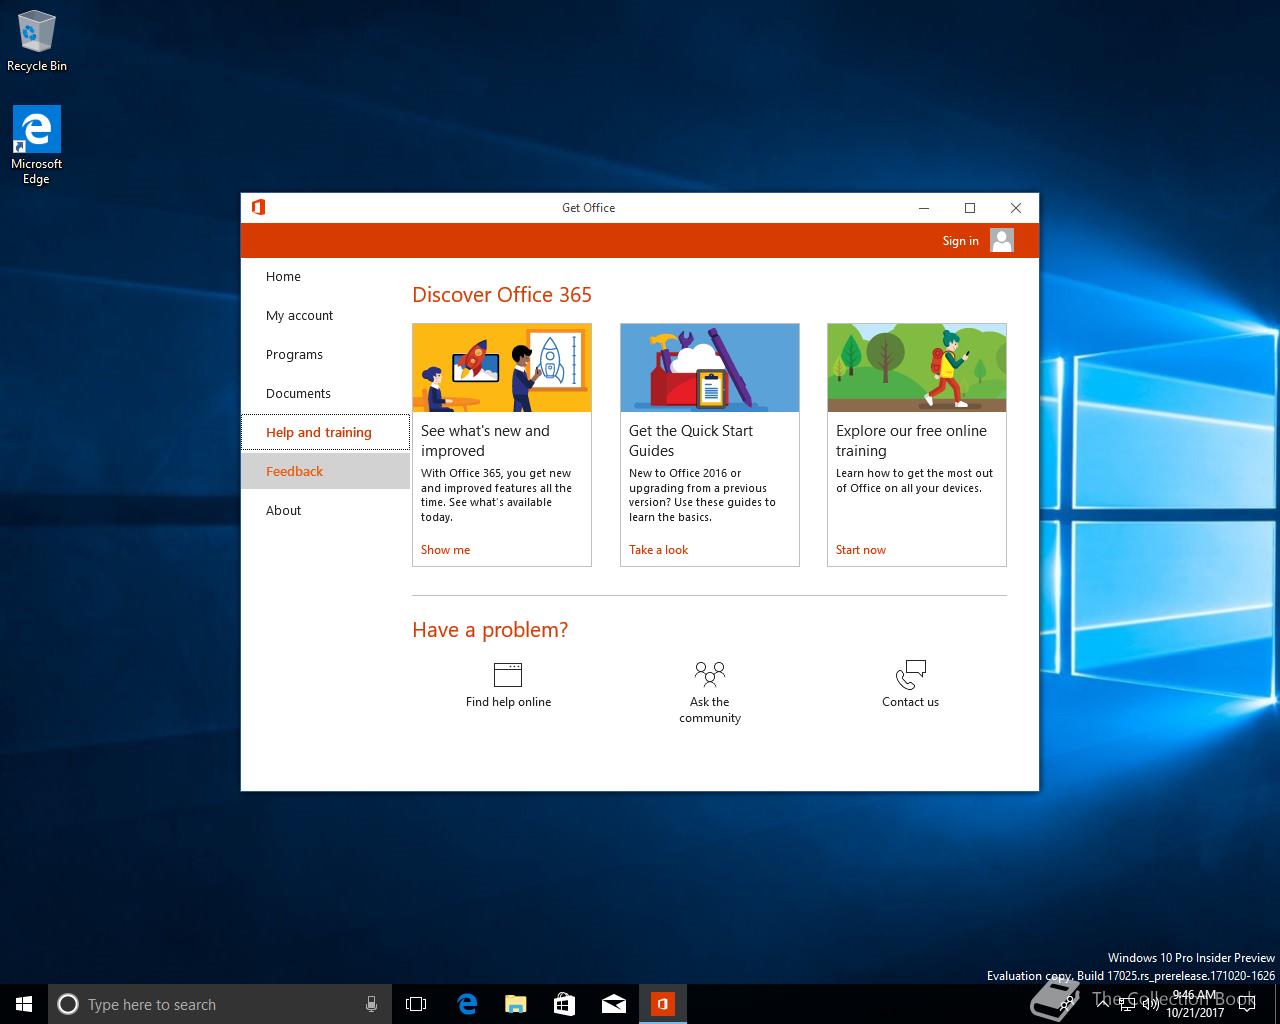This screenshot has width=1280, height=1024.
Task: Click the Office logo in the title bar
Action: point(258,207)
